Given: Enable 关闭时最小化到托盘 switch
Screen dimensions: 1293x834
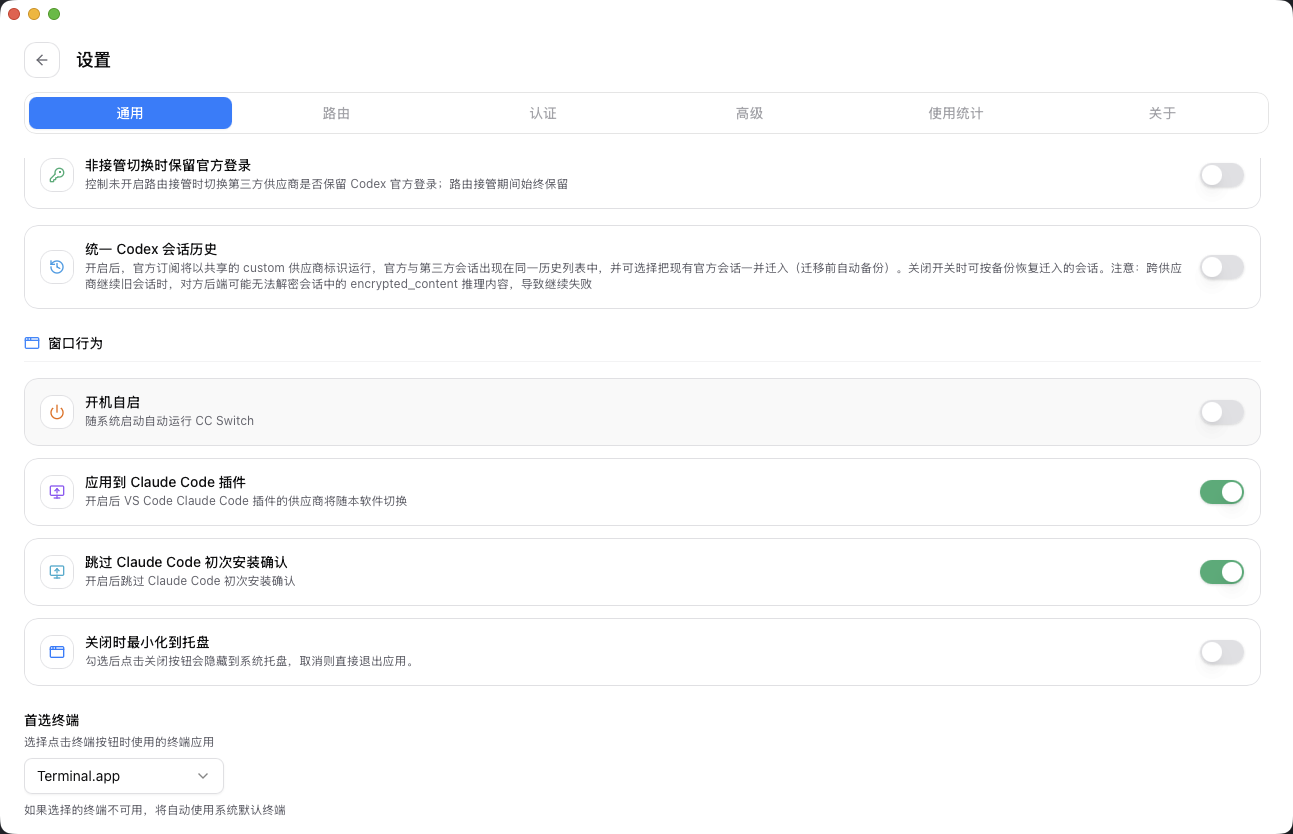Looking at the screenshot, I should click(1222, 652).
